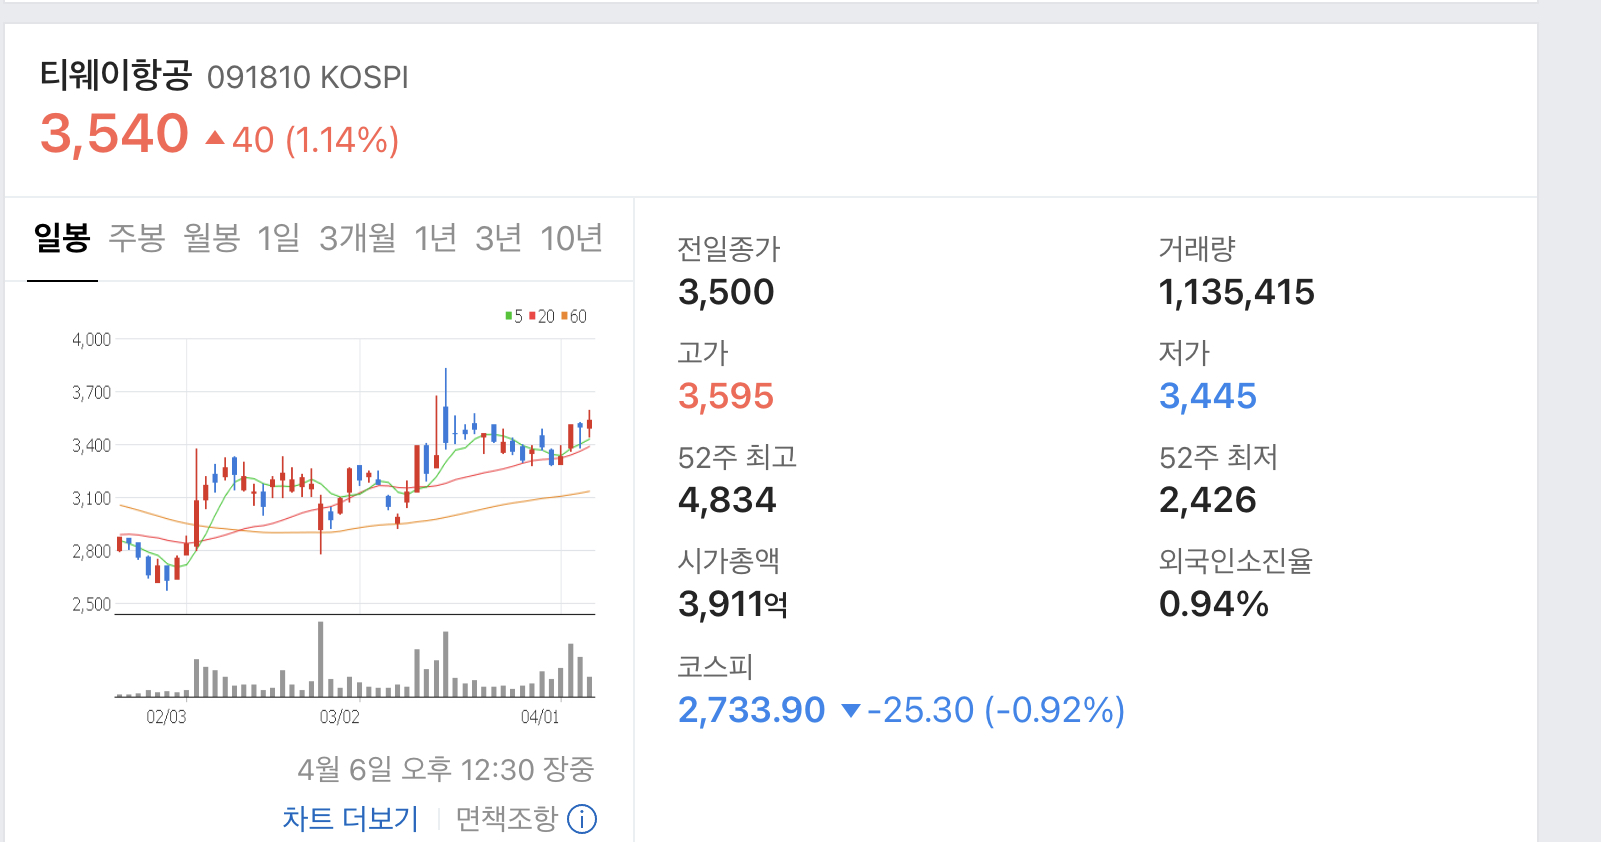Click the red up-triangle price change indicator
Image resolution: width=1601 pixels, height=842 pixels.
215,138
